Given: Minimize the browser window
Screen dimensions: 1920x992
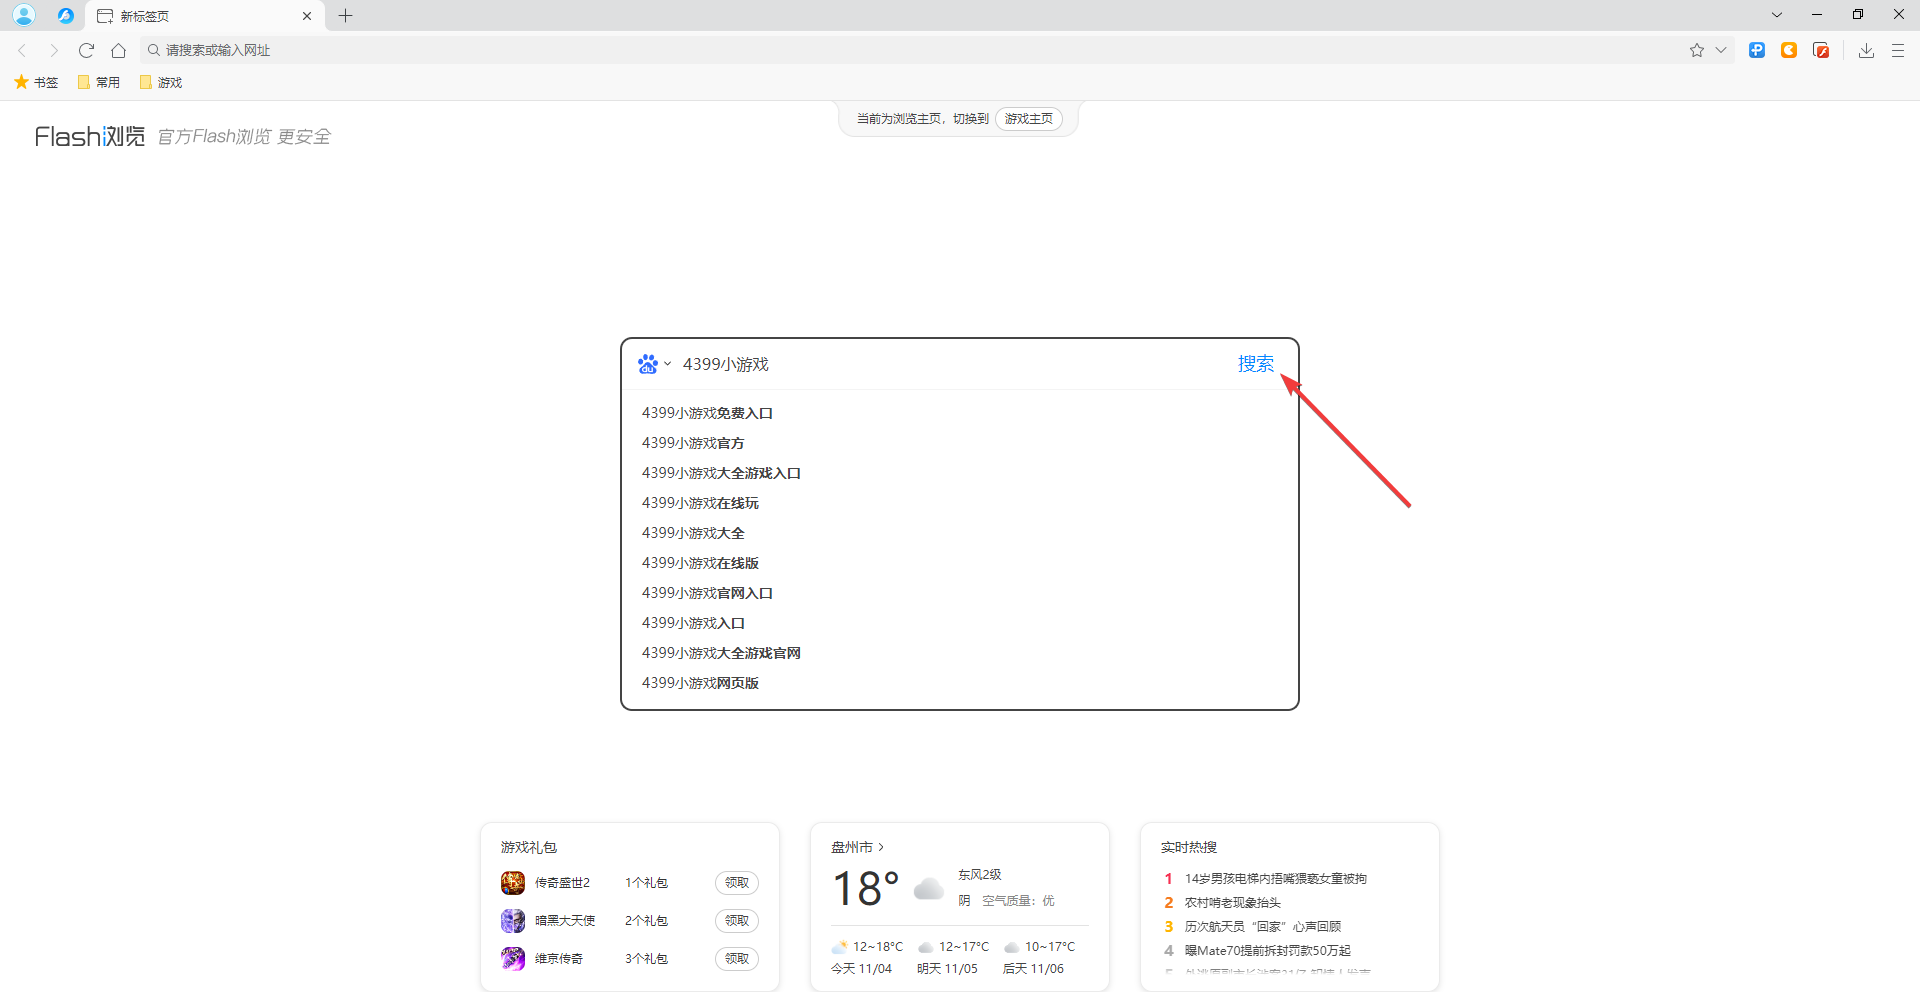Looking at the screenshot, I should [1817, 15].
